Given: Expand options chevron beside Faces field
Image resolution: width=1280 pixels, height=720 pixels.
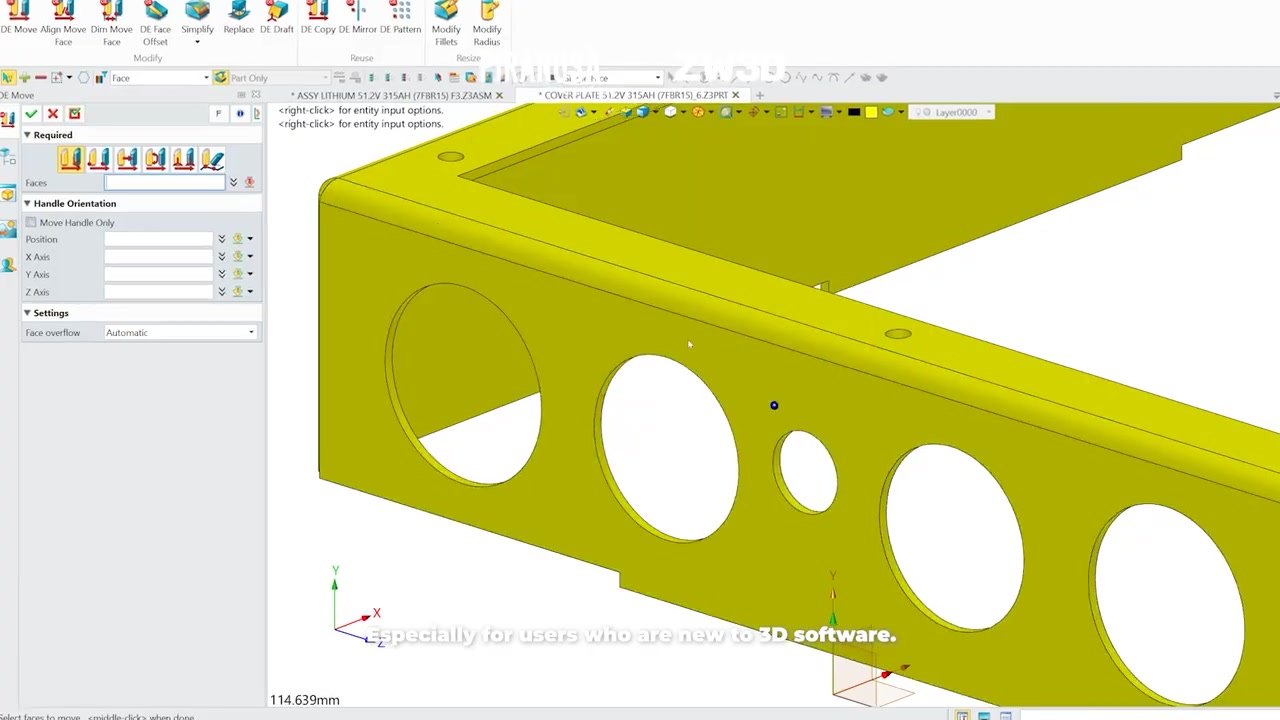Looking at the screenshot, I should pos(233,183).
